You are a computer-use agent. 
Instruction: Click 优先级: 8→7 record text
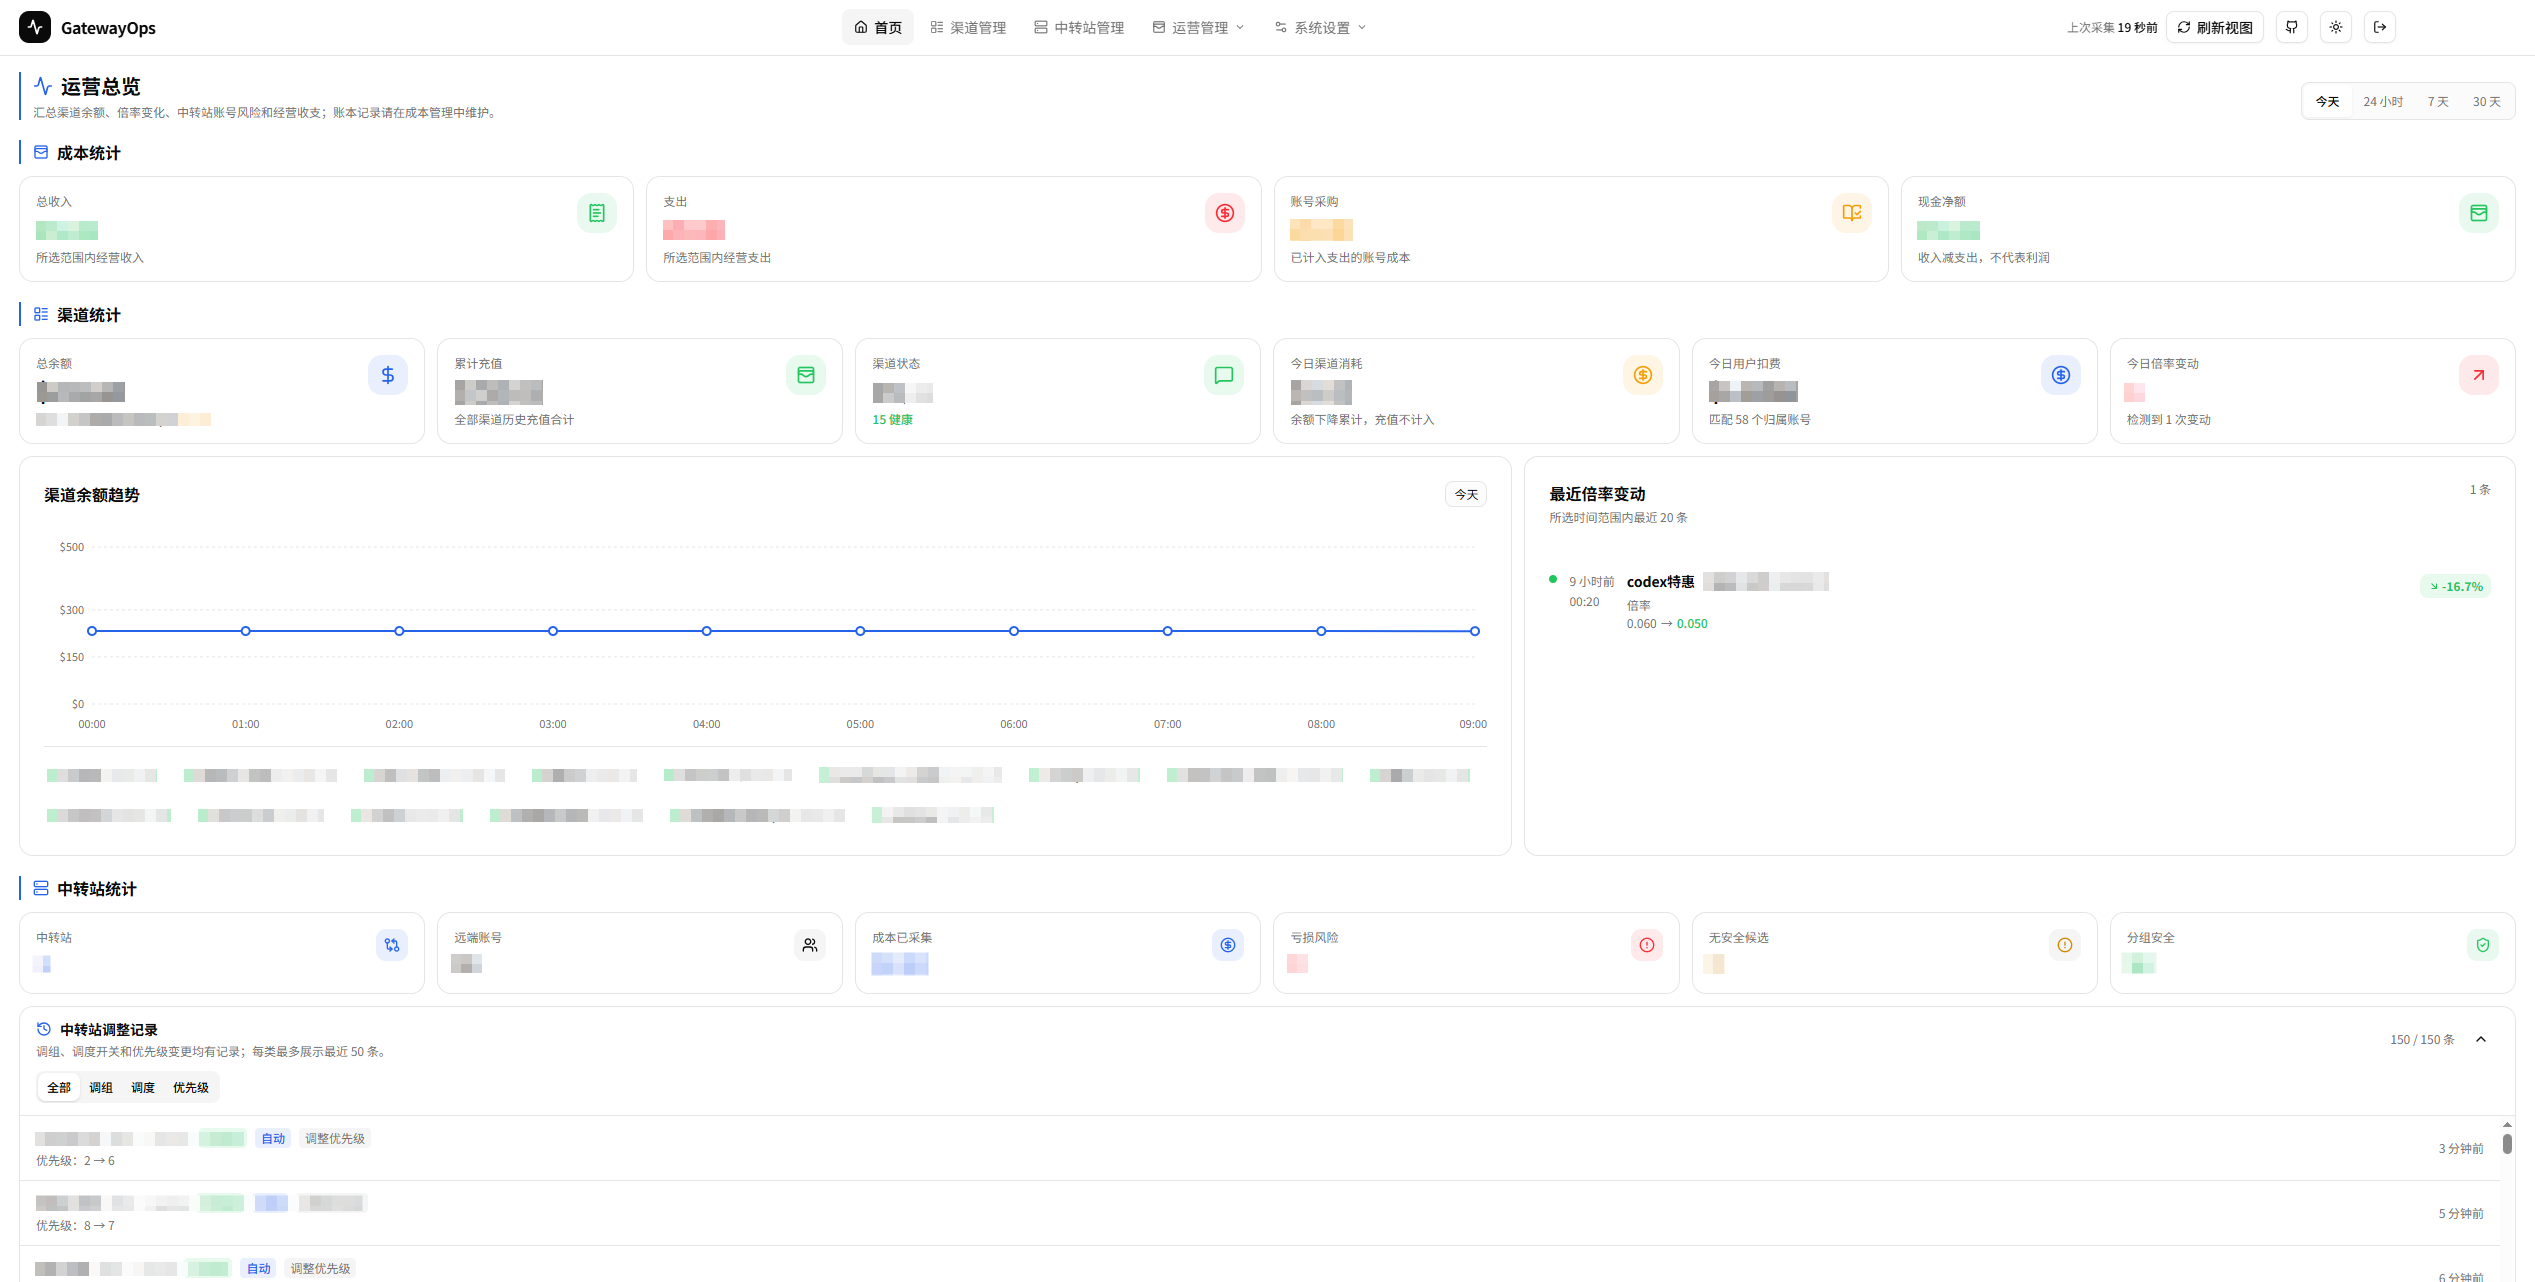pyautogui.click(x=75, y=1226)
